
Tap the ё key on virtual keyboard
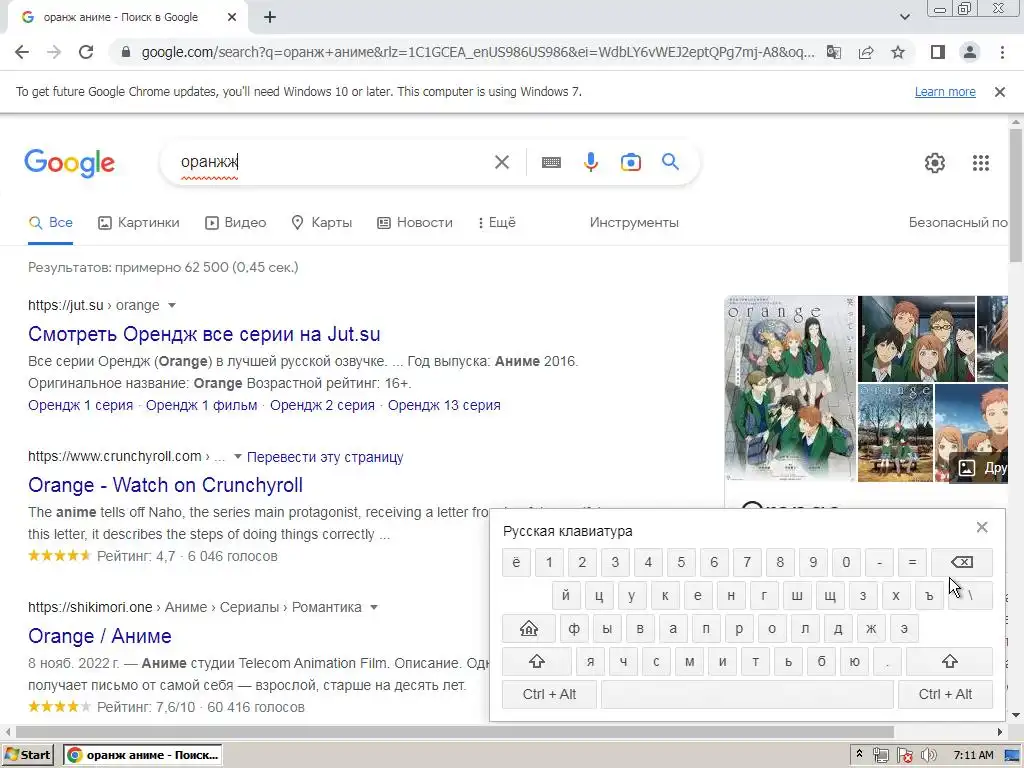tap(516, 562)
